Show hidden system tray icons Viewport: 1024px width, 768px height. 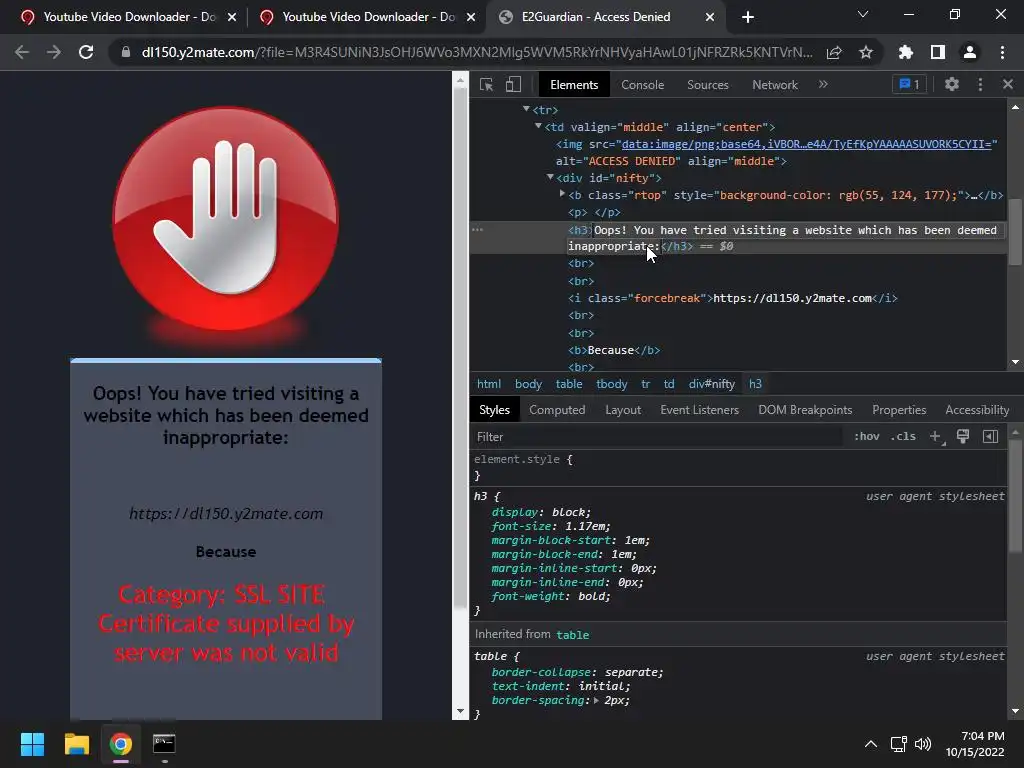pos(871,744)
